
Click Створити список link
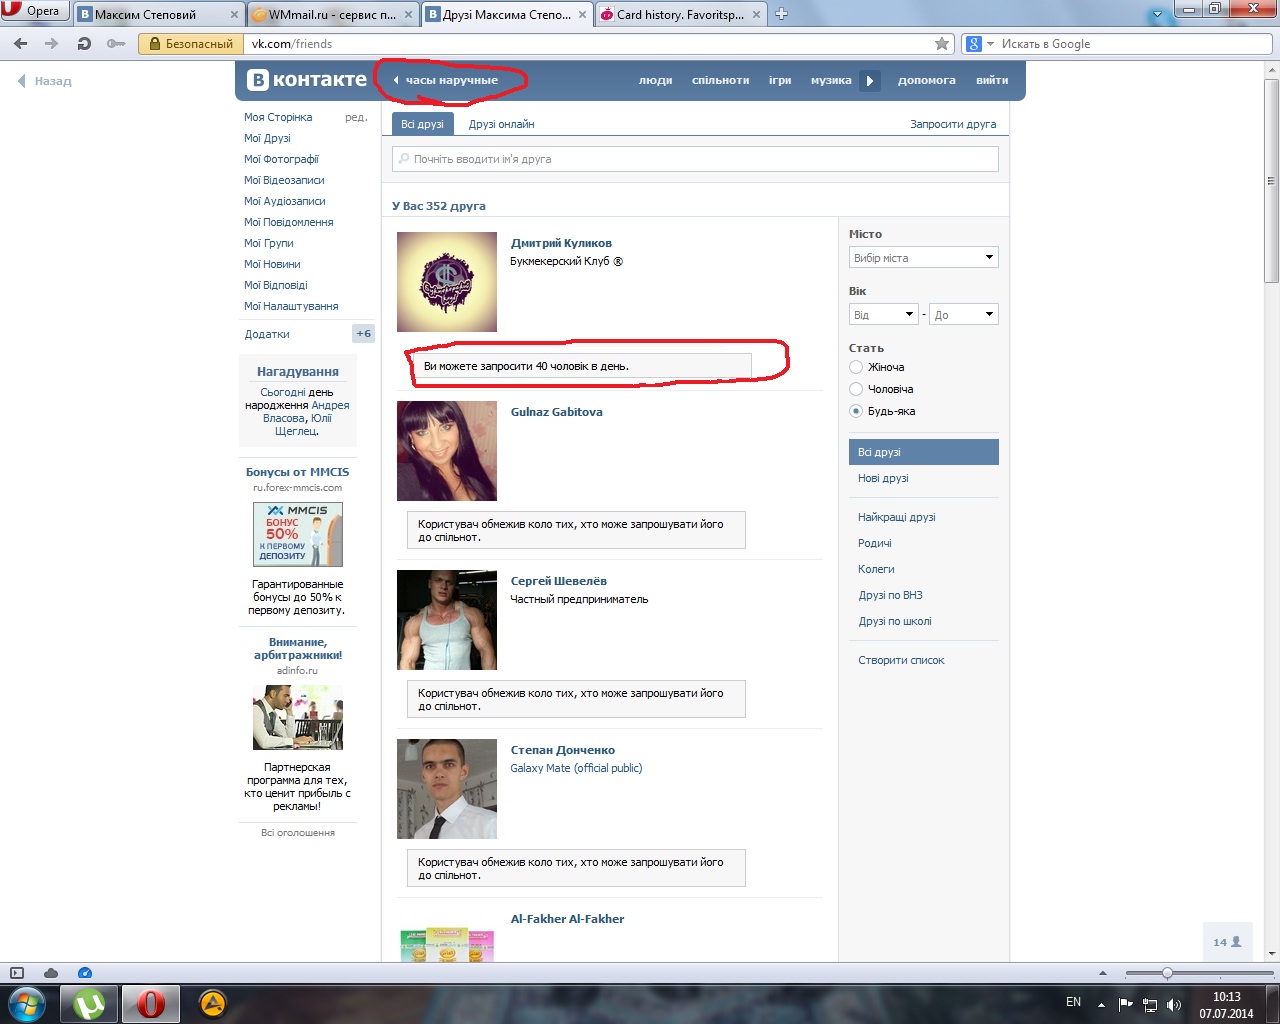901,660
